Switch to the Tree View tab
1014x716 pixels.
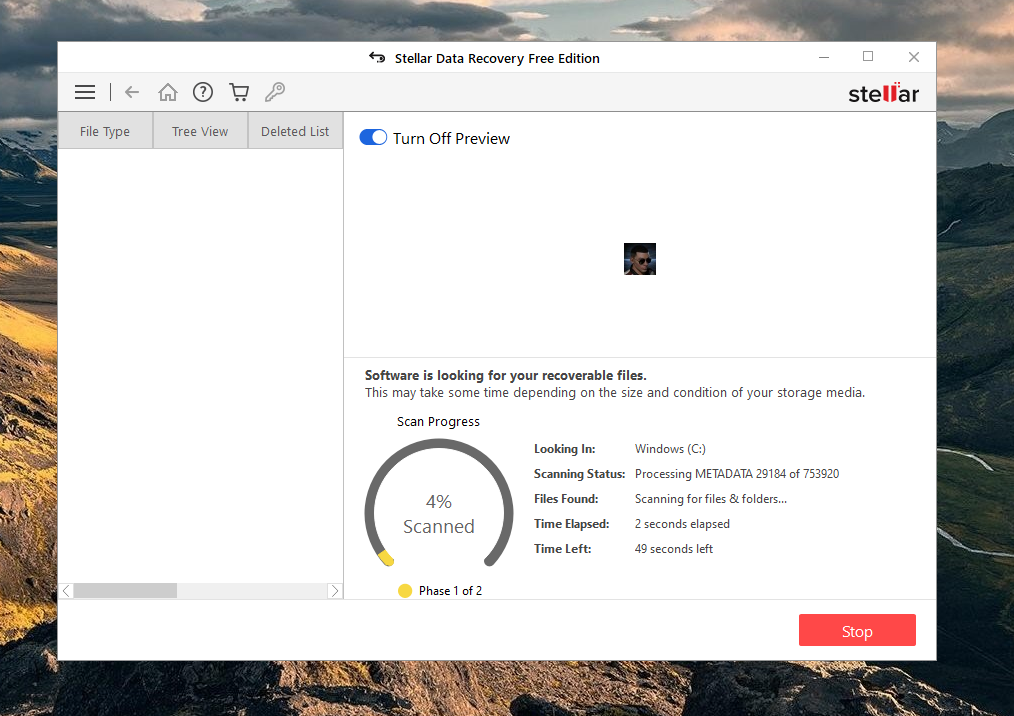200,131
